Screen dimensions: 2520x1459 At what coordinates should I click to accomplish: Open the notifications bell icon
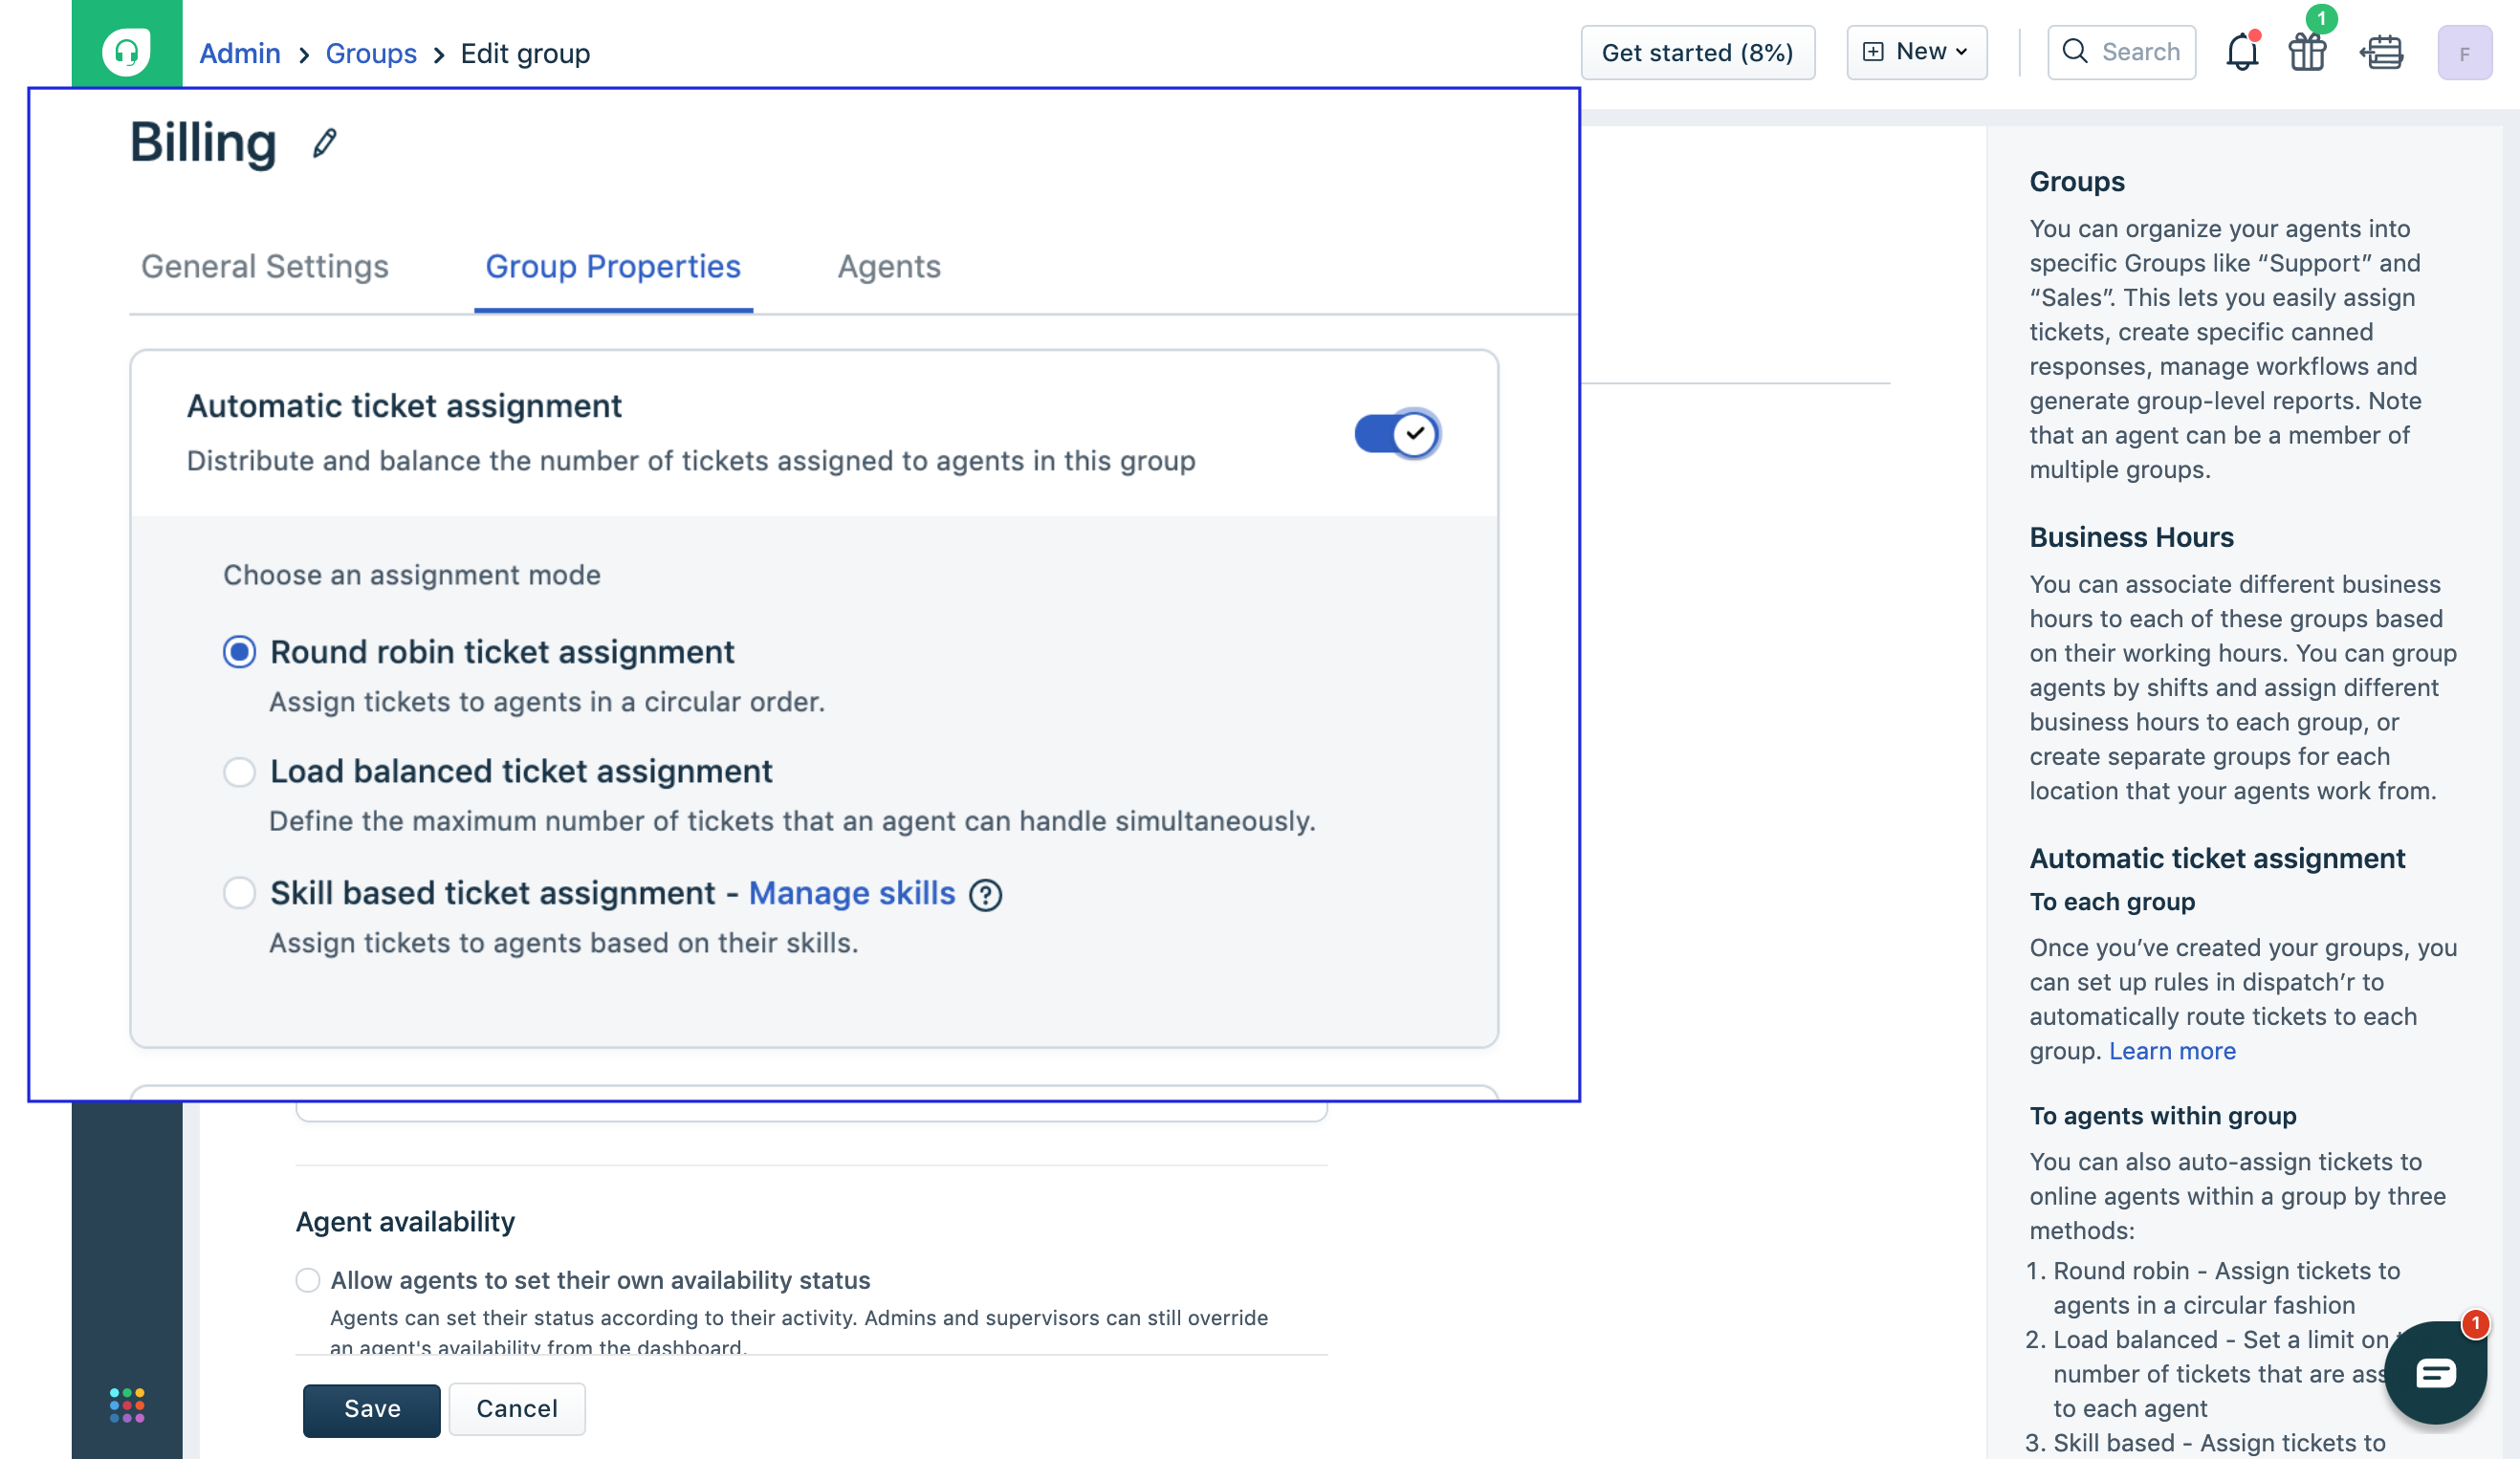click(x=2241, y=52)
